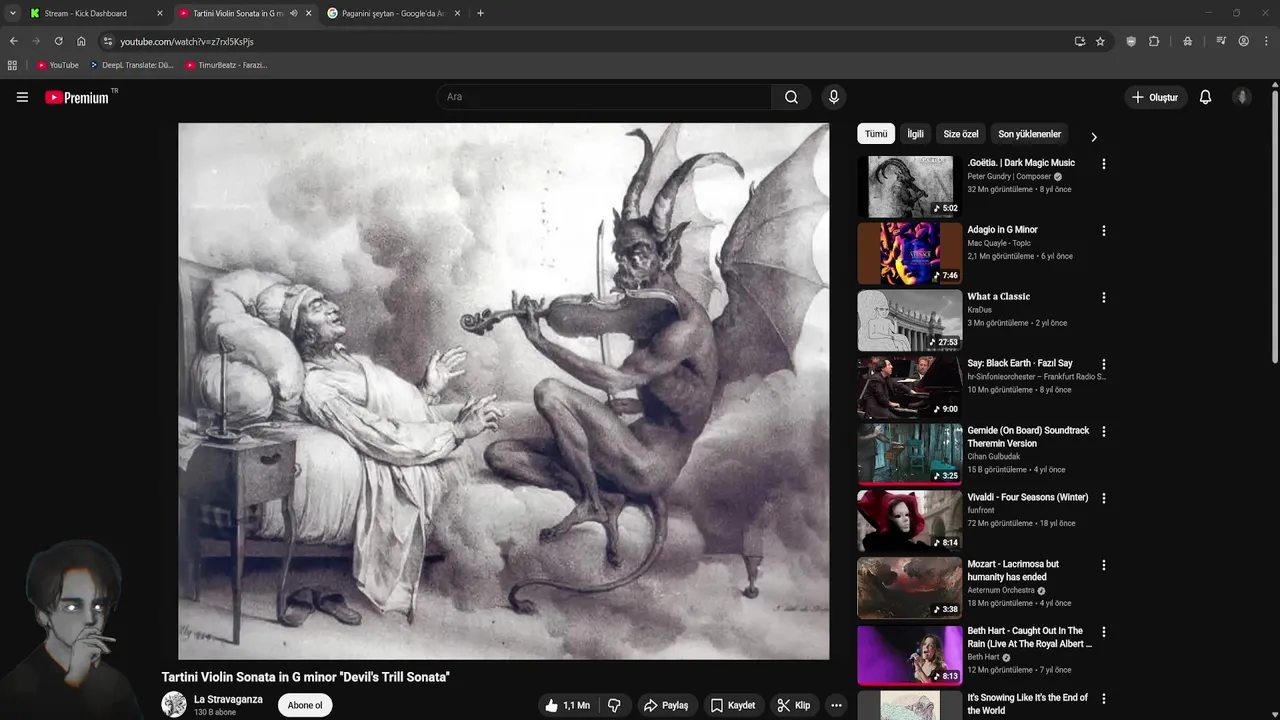This screenshot has height=720, width=1280.
Task: Go back in browser history
Action: click(13, 41)
